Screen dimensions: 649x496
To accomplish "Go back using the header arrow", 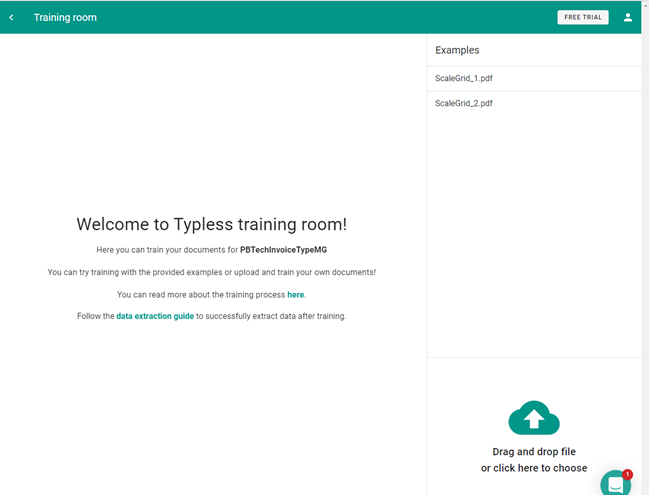I will tap(12, 17).
